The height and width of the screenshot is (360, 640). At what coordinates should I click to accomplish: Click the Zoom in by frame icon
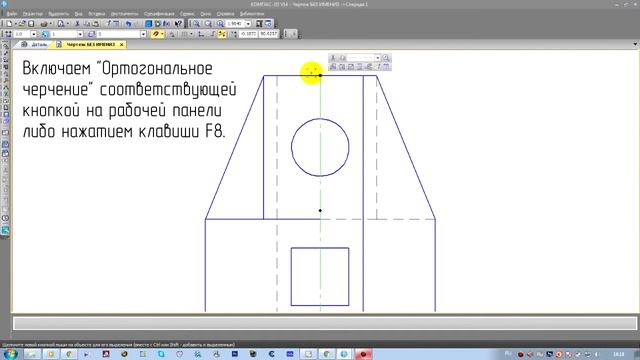(x=208, y=24)
